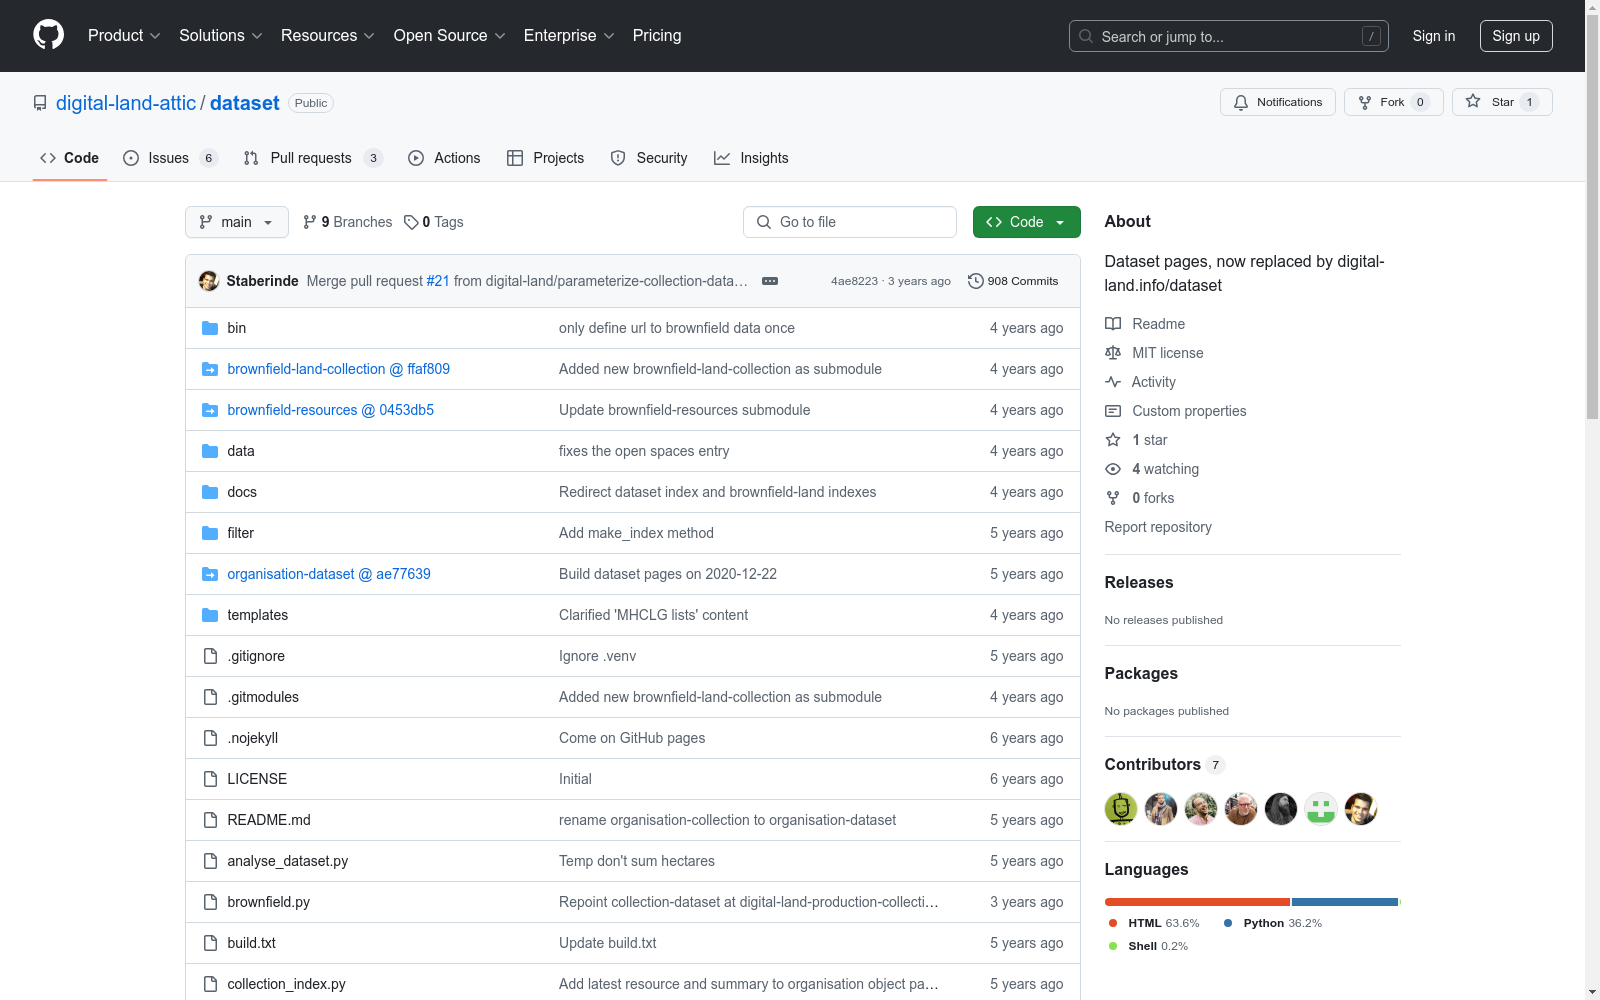
Task: Expand the Open Source menu
Action: coord(450,36)
